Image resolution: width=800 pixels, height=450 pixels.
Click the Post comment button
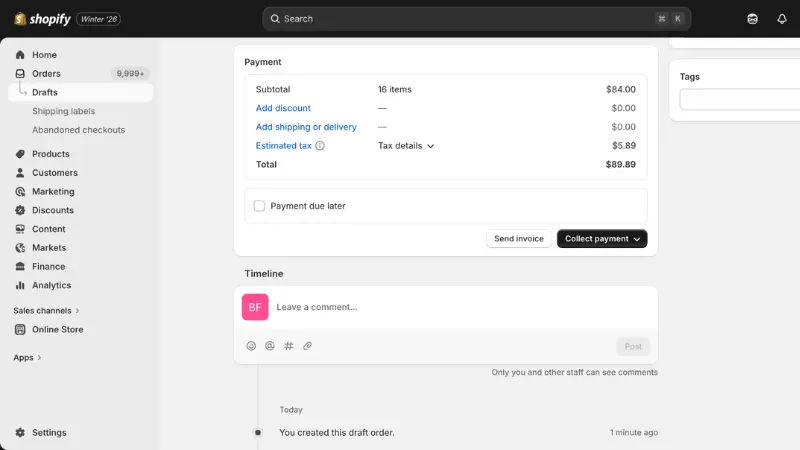633,346
